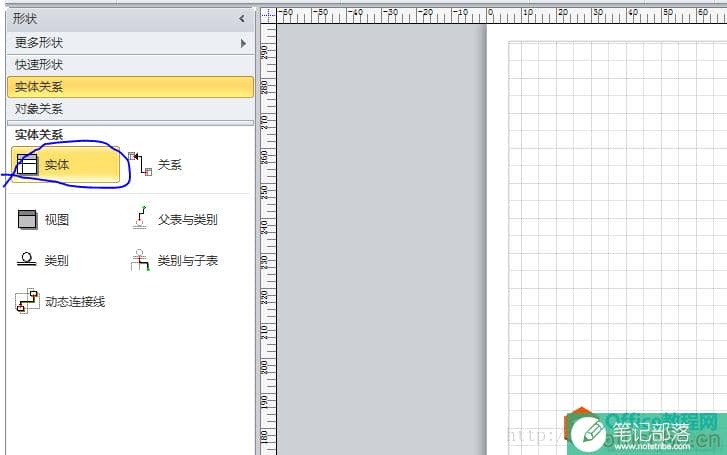727x455 pixels.
Task: Click the 类别与子表 label text
Action: click(x=188, y=261)
